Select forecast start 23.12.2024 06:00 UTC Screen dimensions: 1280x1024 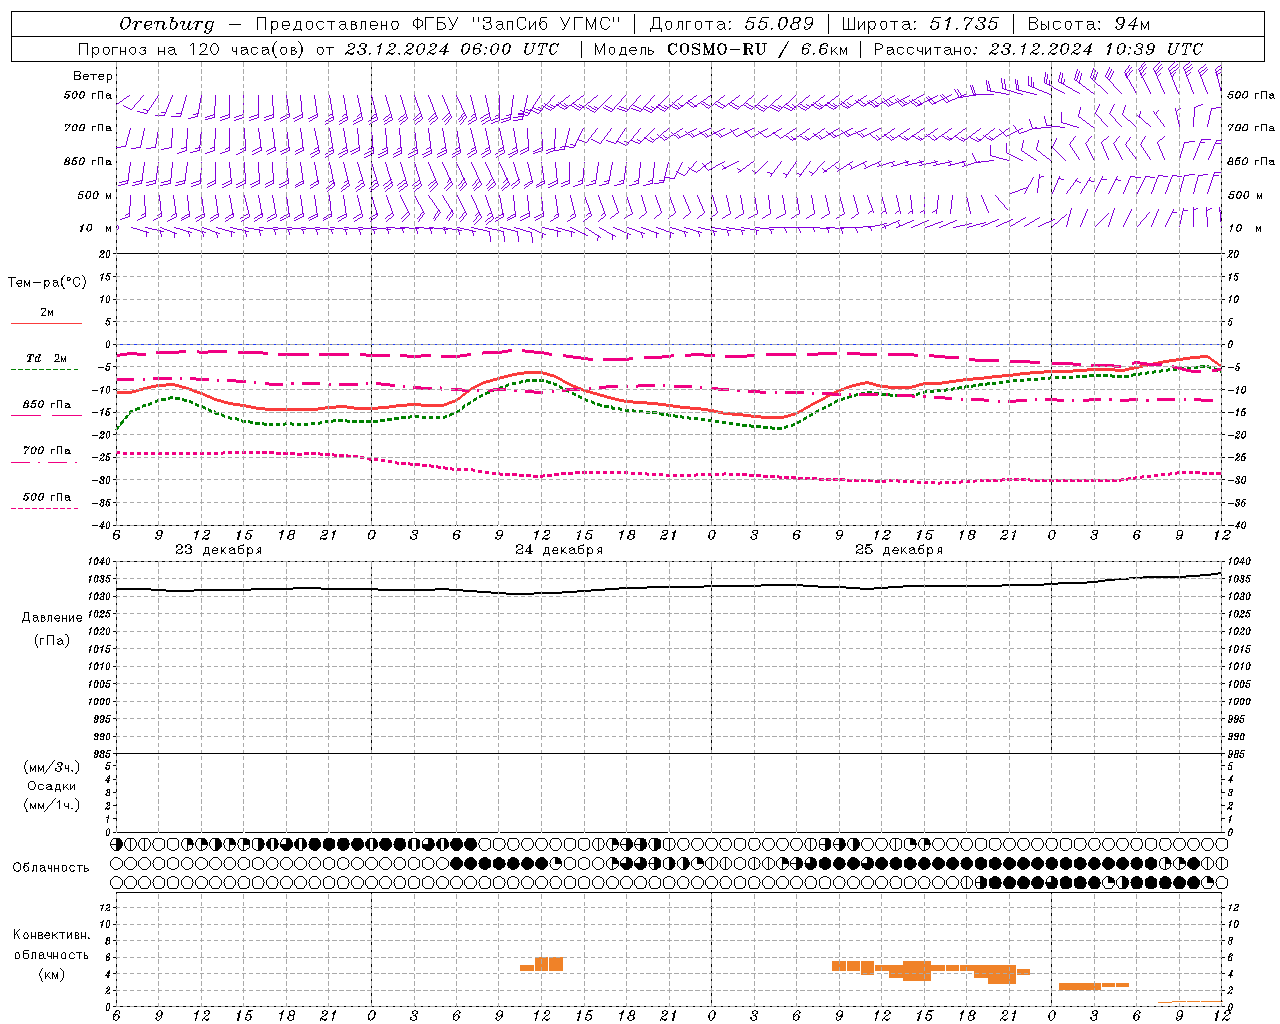coord(452,49)
